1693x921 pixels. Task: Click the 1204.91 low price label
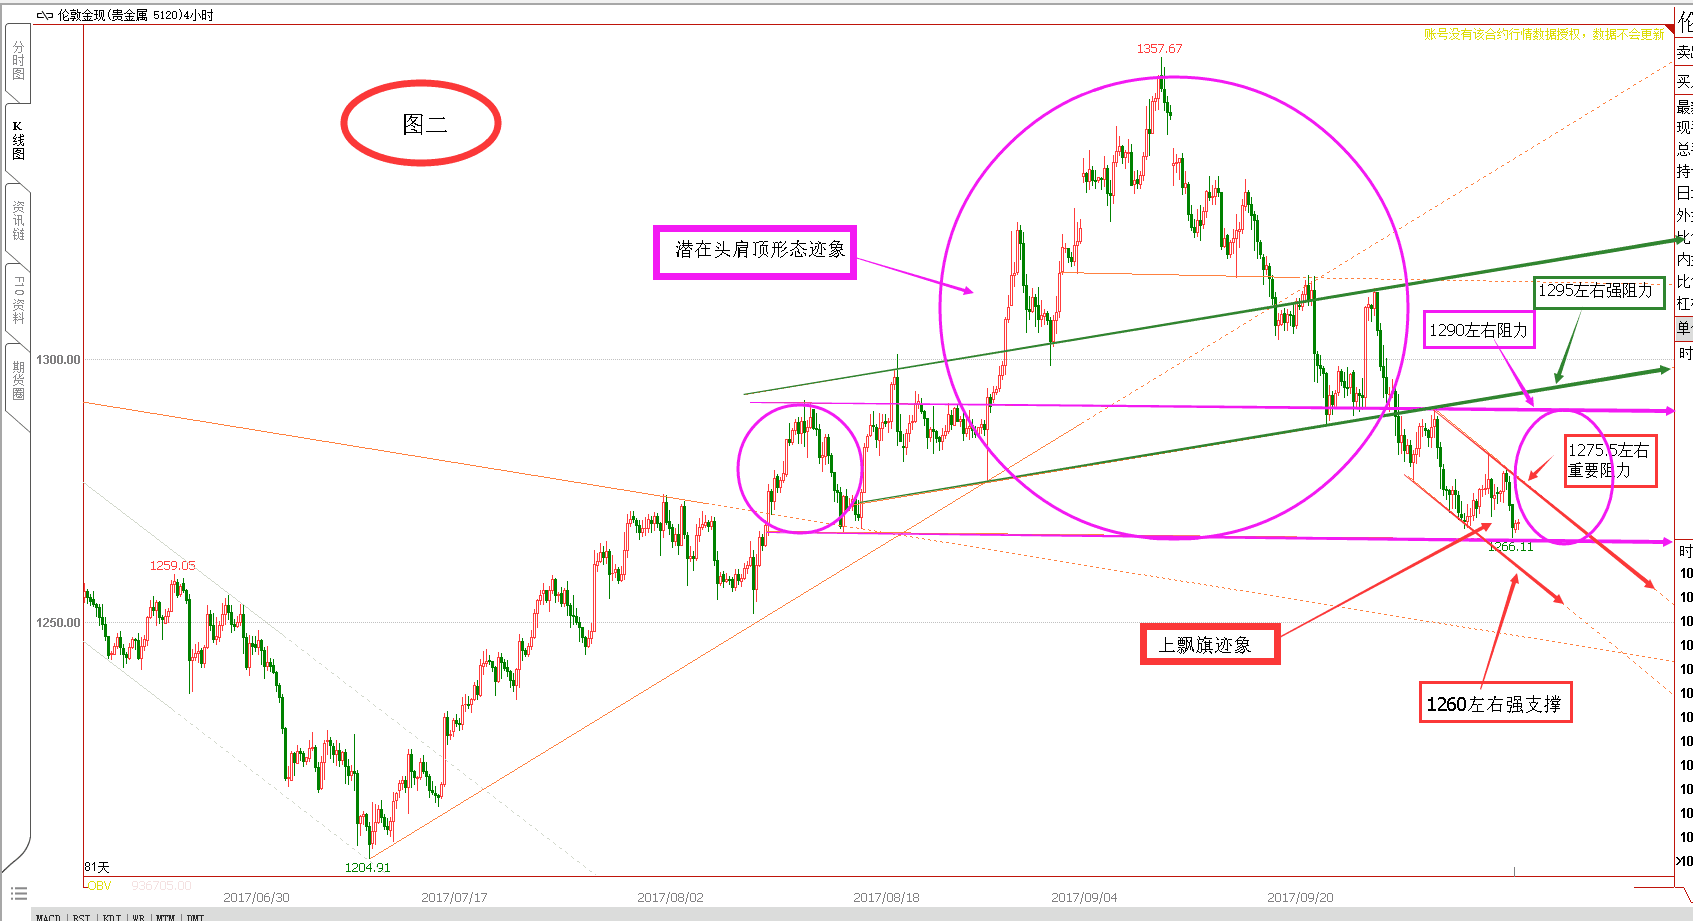tap(367, 867)
